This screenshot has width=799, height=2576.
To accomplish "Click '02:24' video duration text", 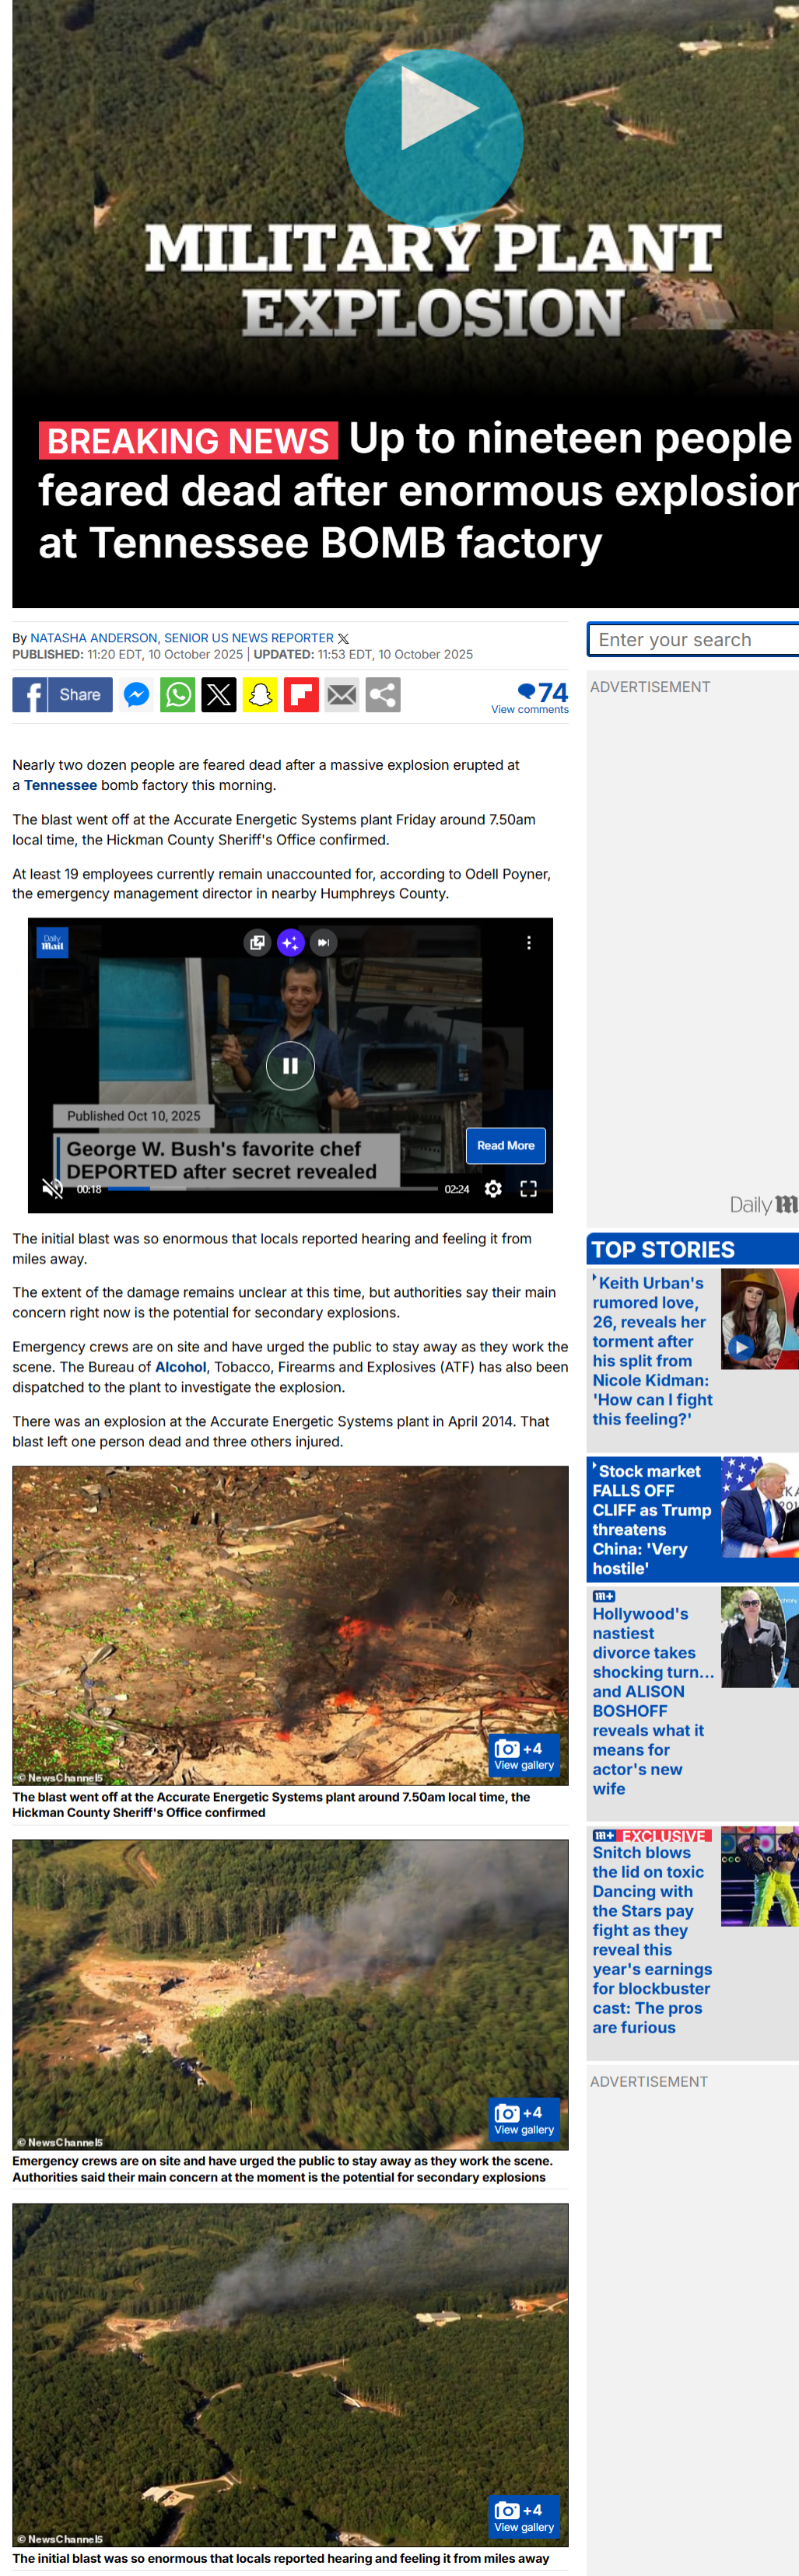I will (457, 1189).
